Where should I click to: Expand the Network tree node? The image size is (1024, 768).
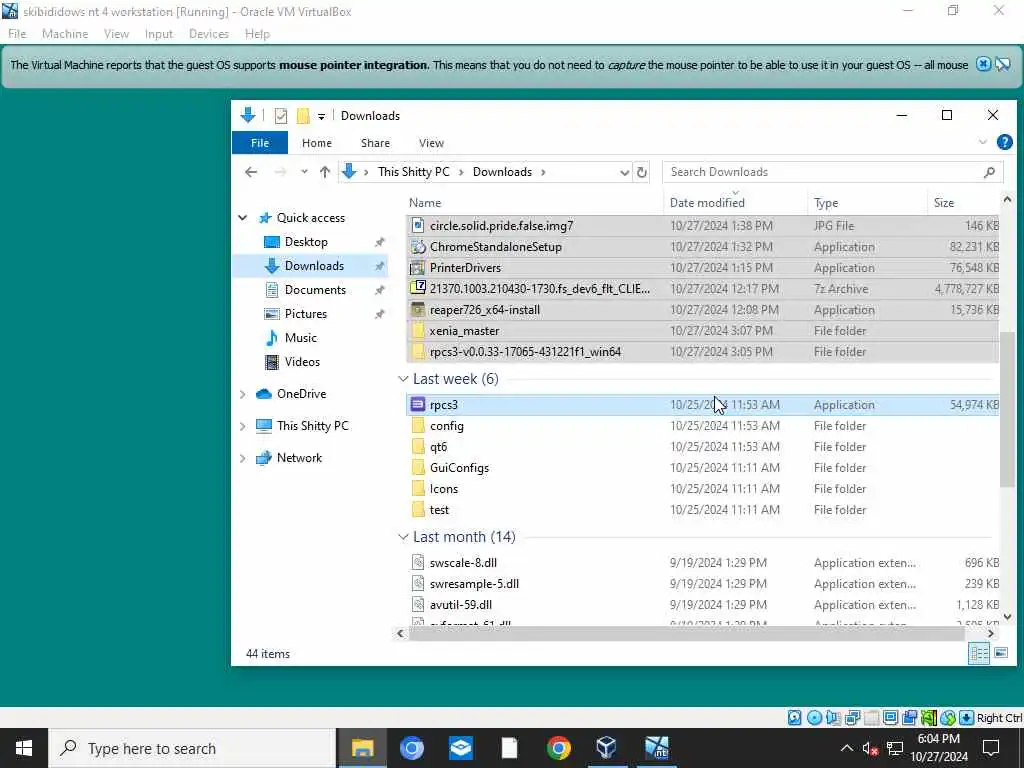(243, 458)
